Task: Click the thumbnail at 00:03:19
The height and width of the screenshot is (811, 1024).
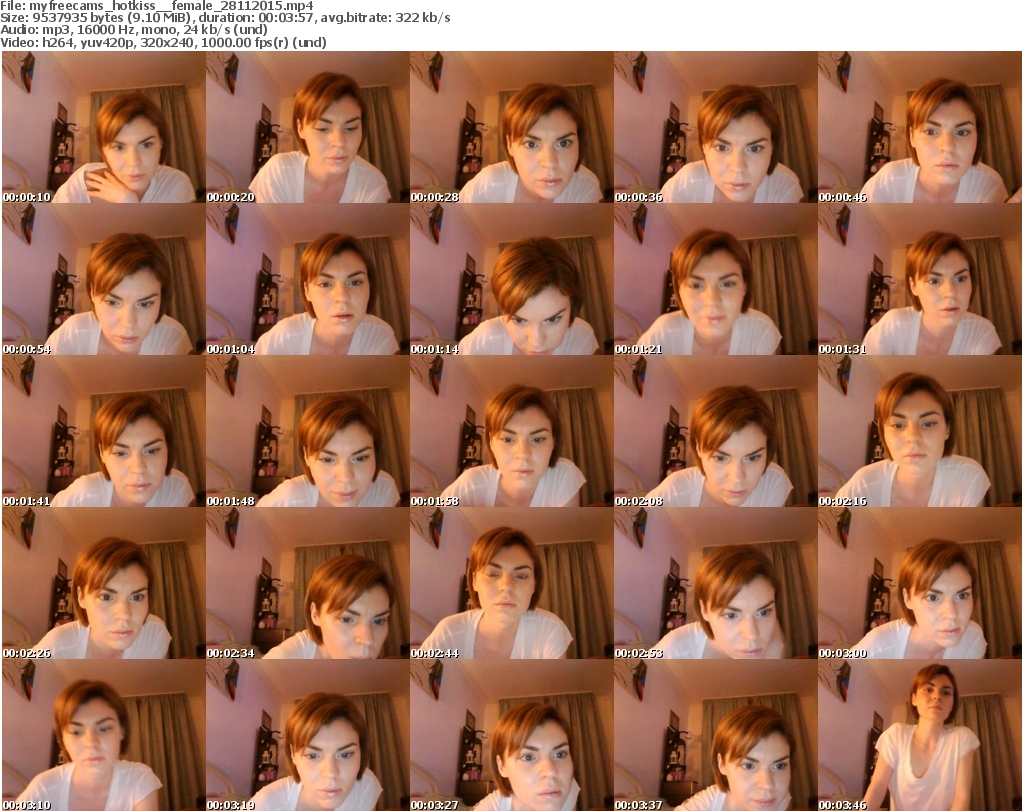Action: pyautogui.click(x=308, y=735)
